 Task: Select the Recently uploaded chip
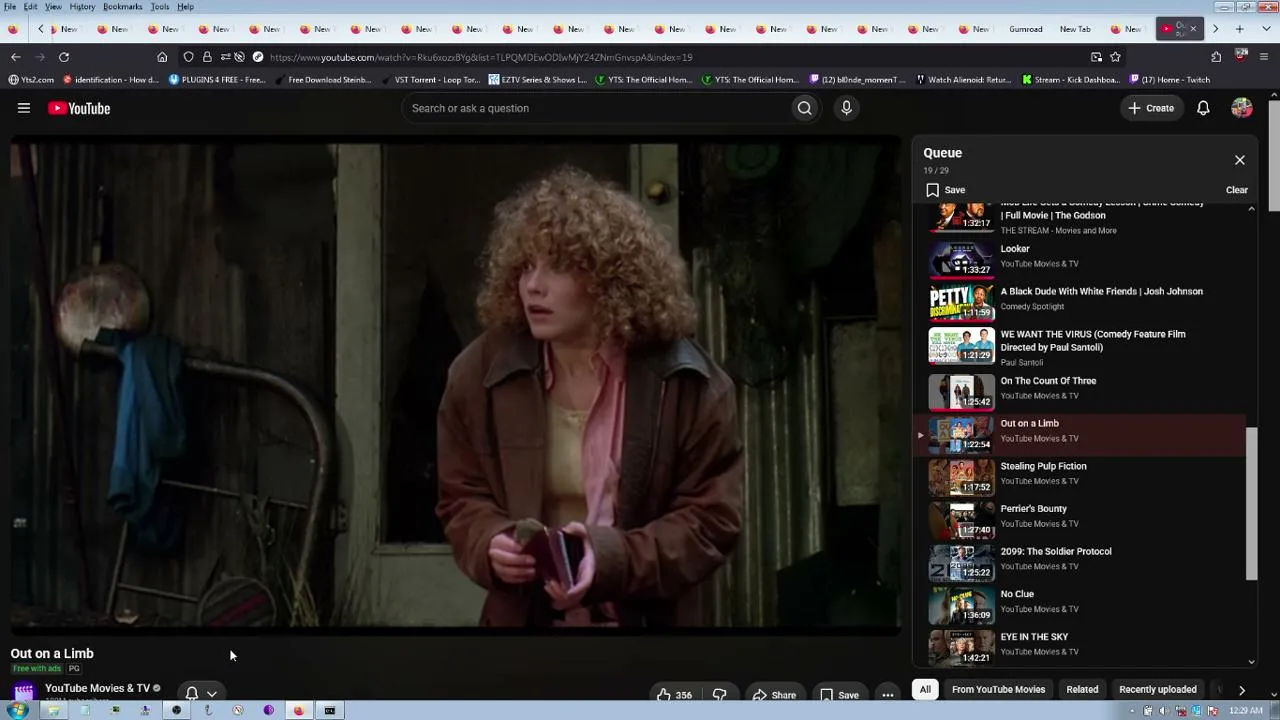coord(1158,689)
